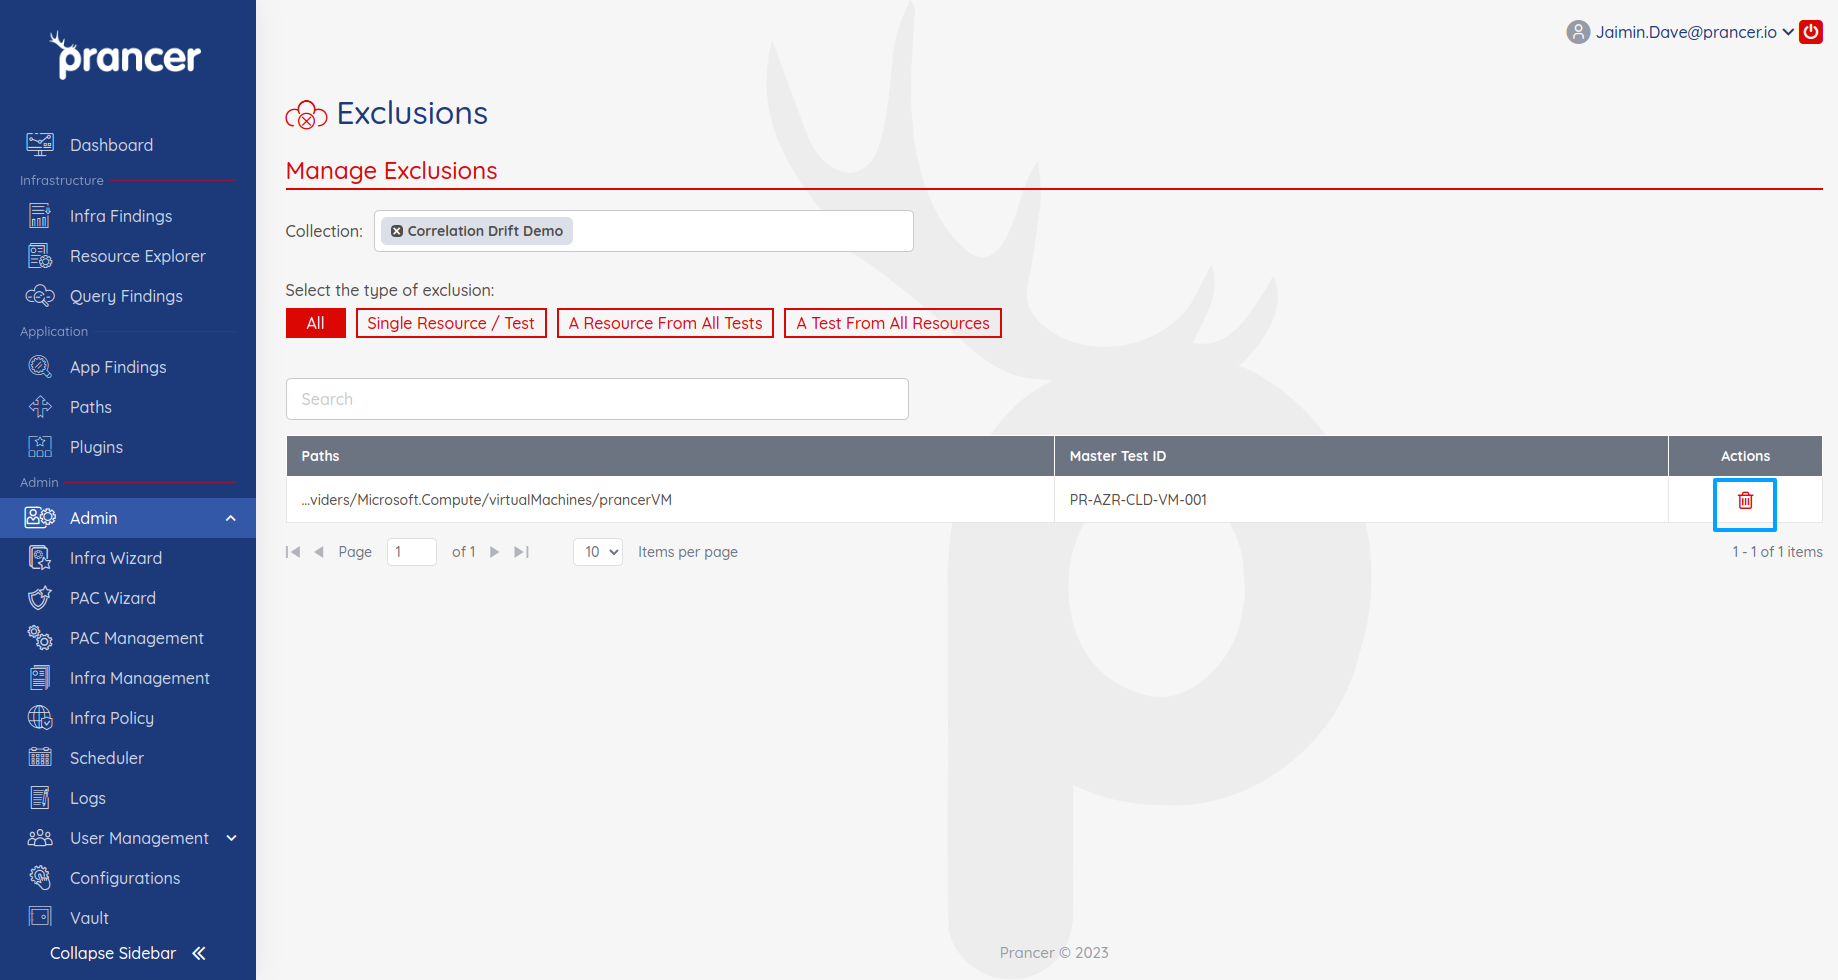Click the Logs document icon
Viewport: 1838px width, 980px height.
click(40, 798)
